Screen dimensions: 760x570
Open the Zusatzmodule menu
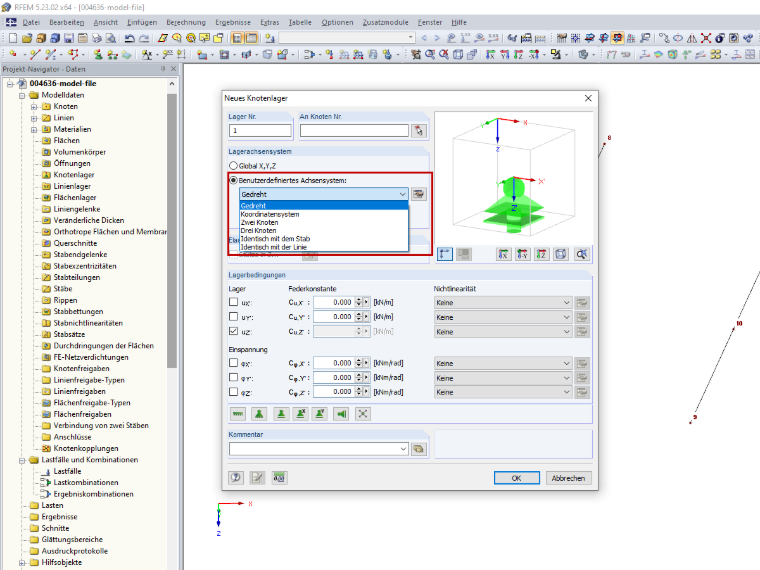[385, 22]
